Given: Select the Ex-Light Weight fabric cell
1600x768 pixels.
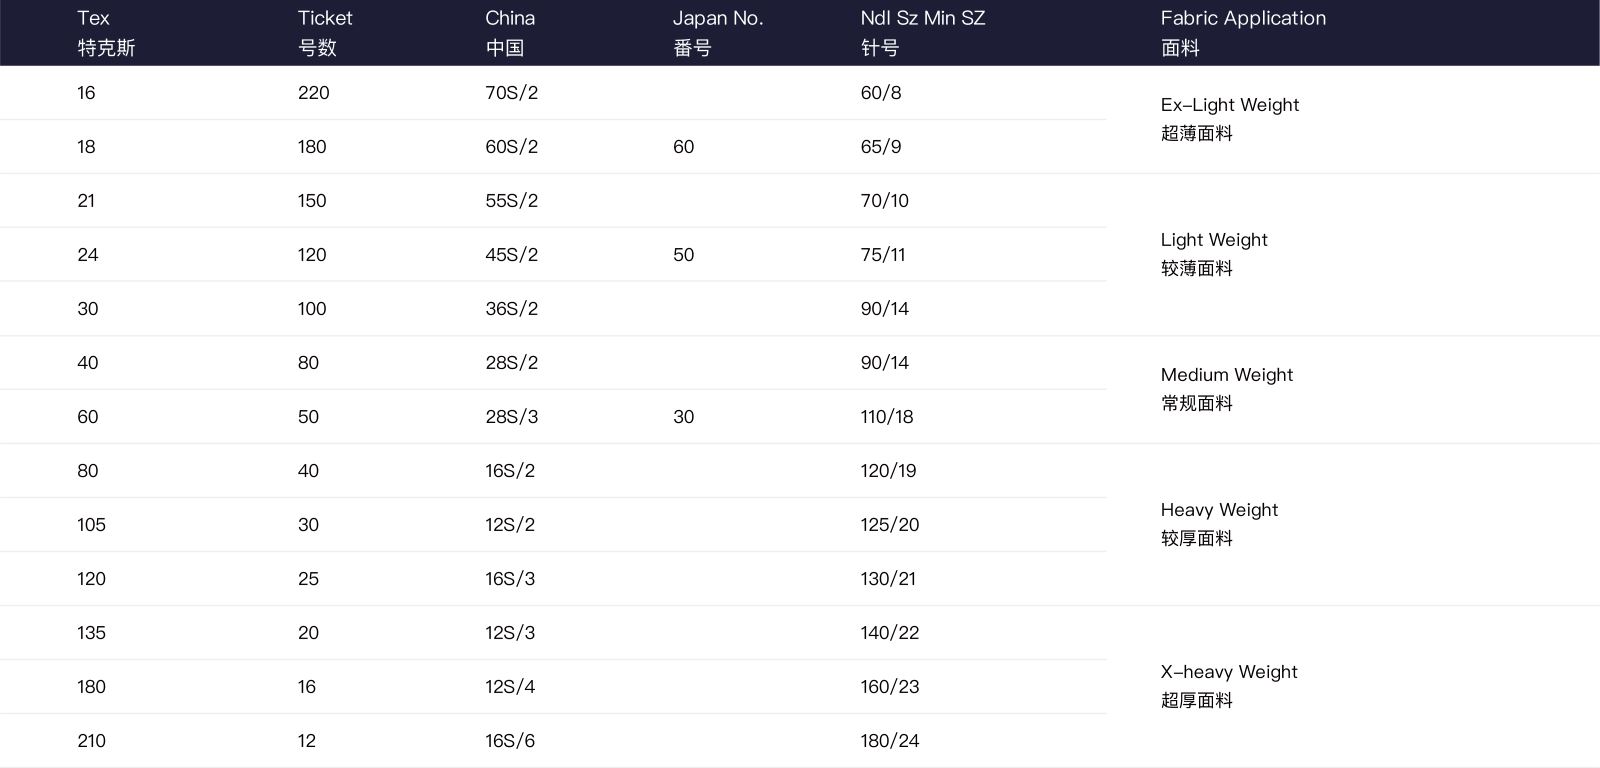Looking at the screenshot, I should click(1230, 119).
